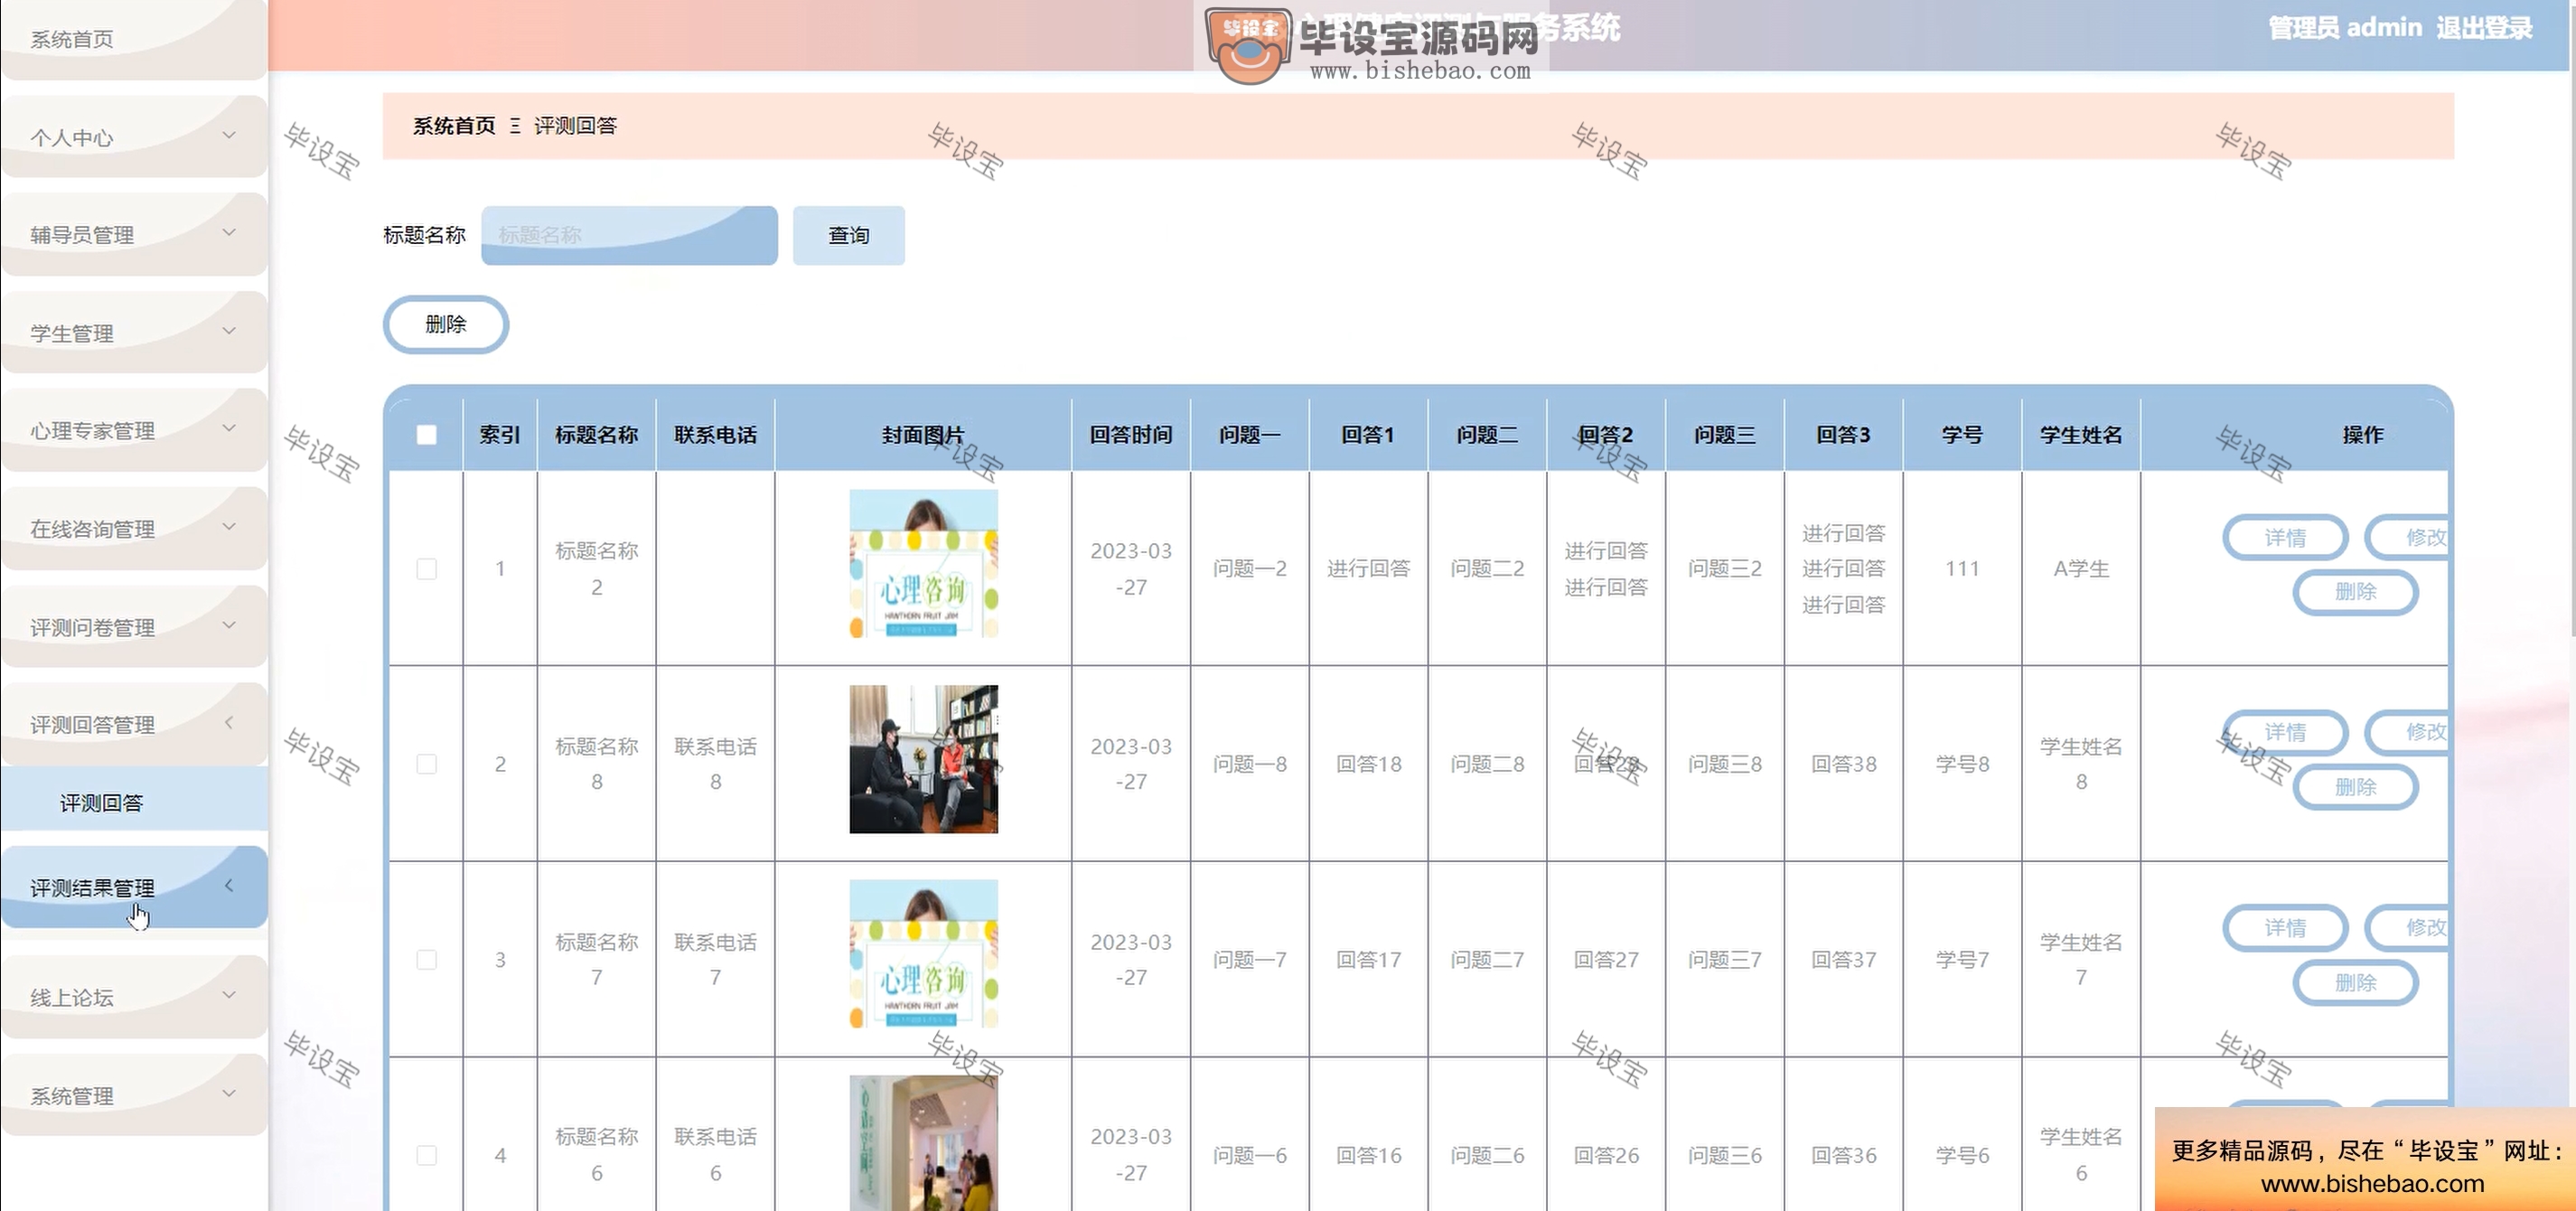The width and height of the screenshot is (2576, 1211).
Task: Click the 索引 column header
Action: coord(500,435)
